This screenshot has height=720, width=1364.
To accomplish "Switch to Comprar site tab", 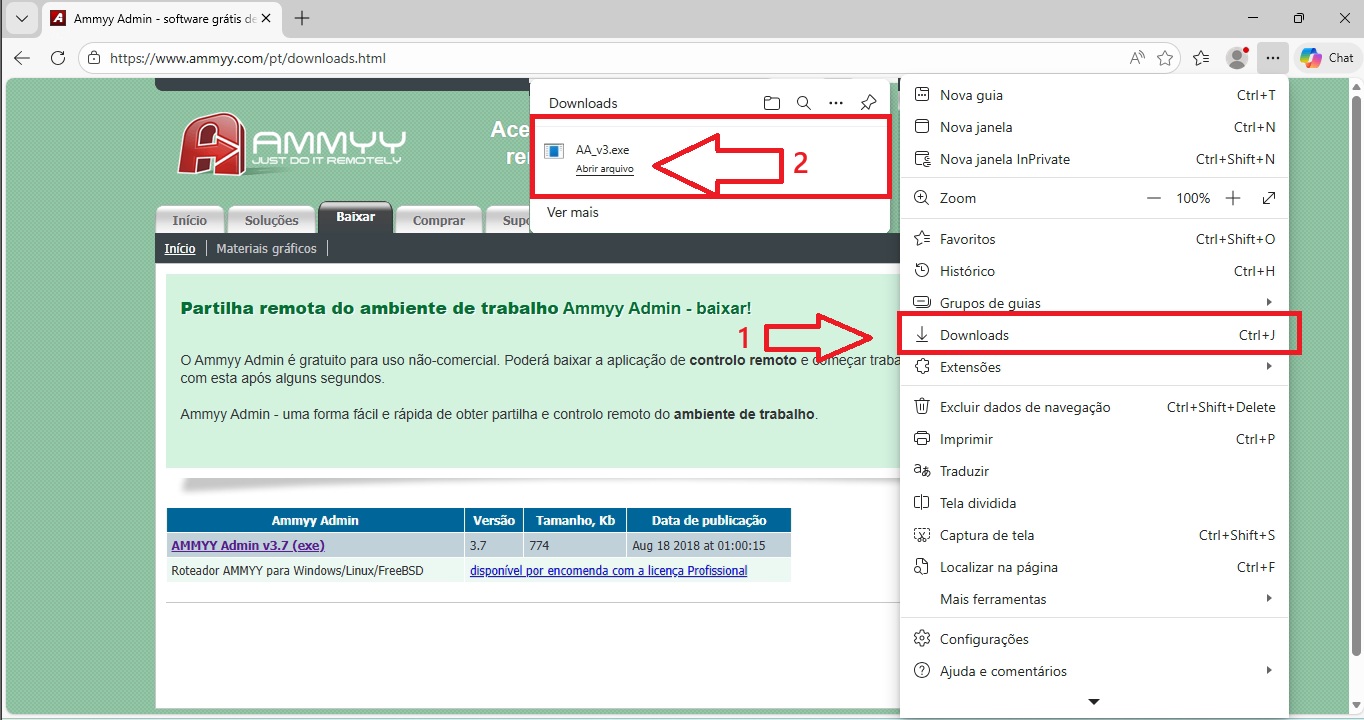I will point(438,220).
